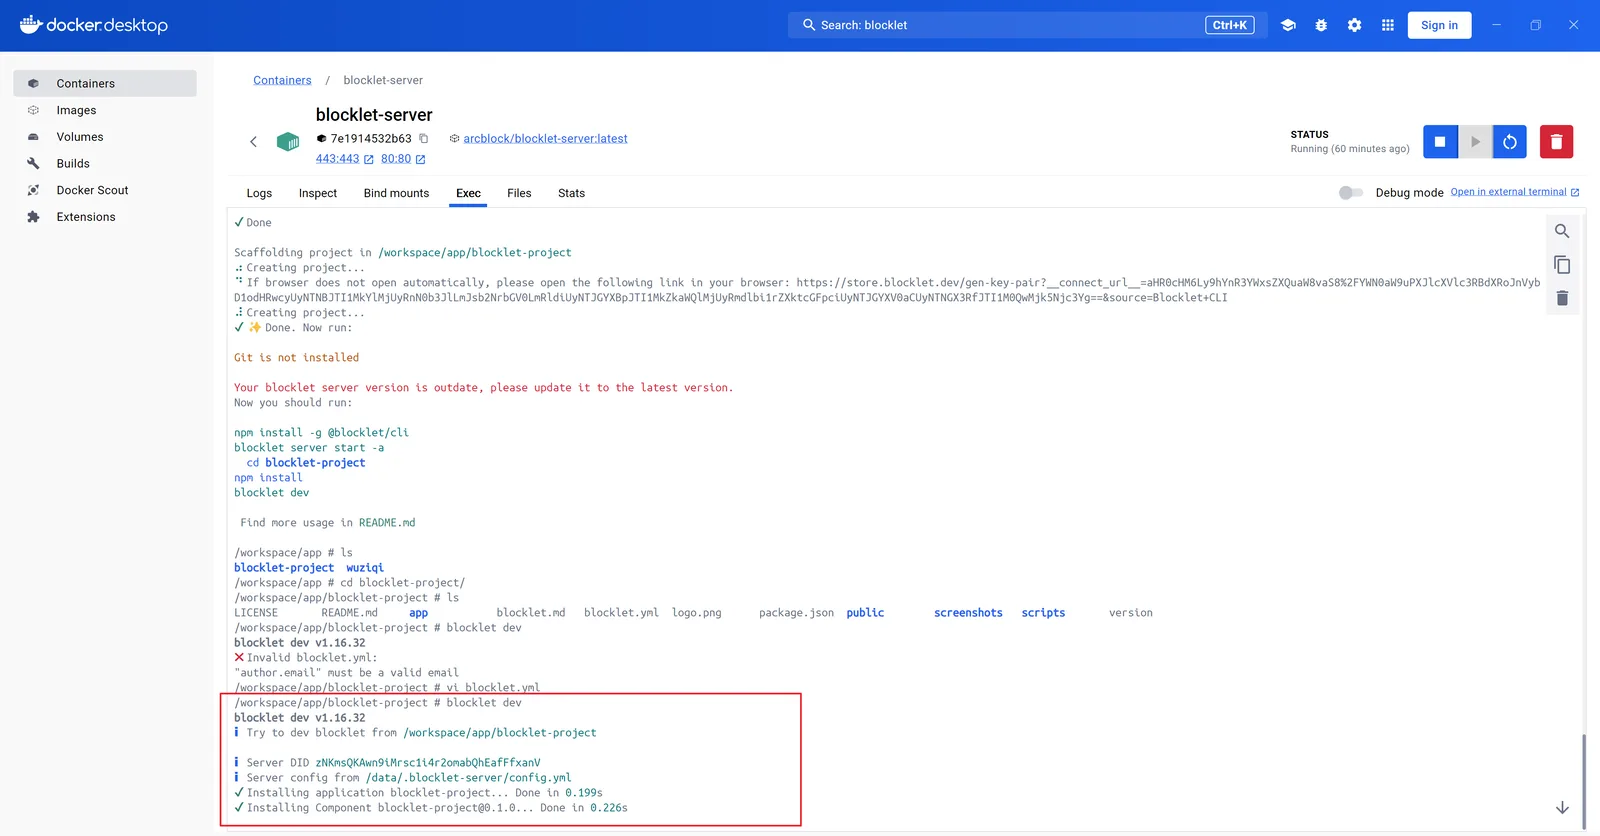Click the Containers sidebar icon
Viewport: 1600px width, 836px height.
33,84
